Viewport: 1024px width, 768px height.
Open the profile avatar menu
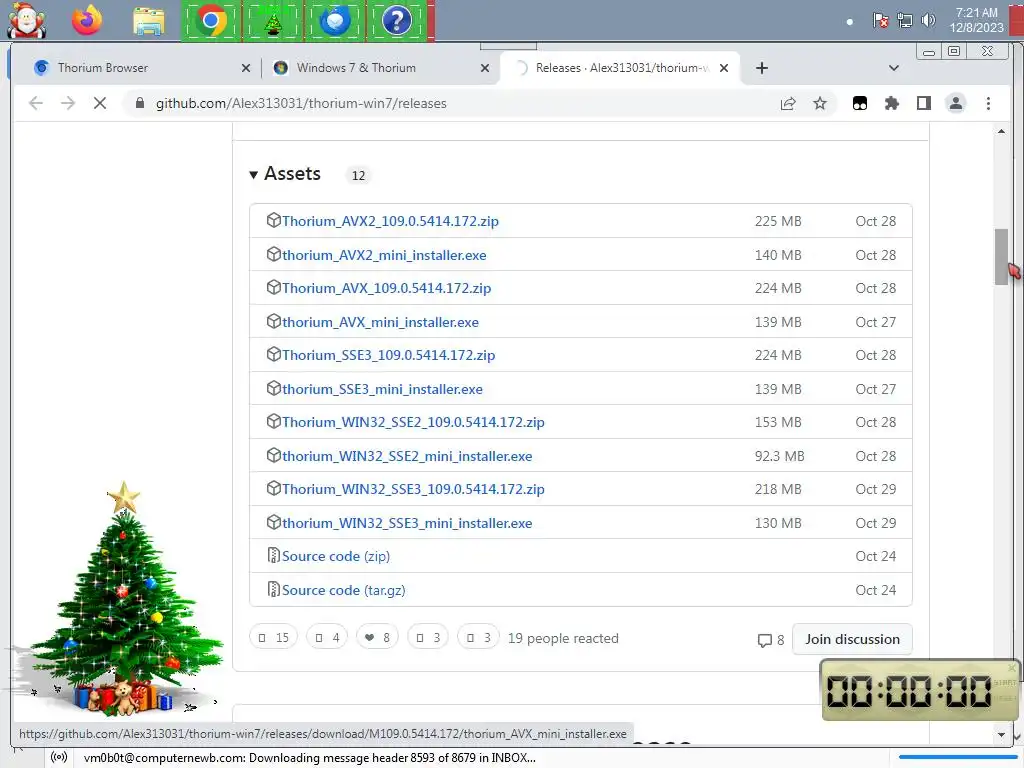(x=955, y=103)
